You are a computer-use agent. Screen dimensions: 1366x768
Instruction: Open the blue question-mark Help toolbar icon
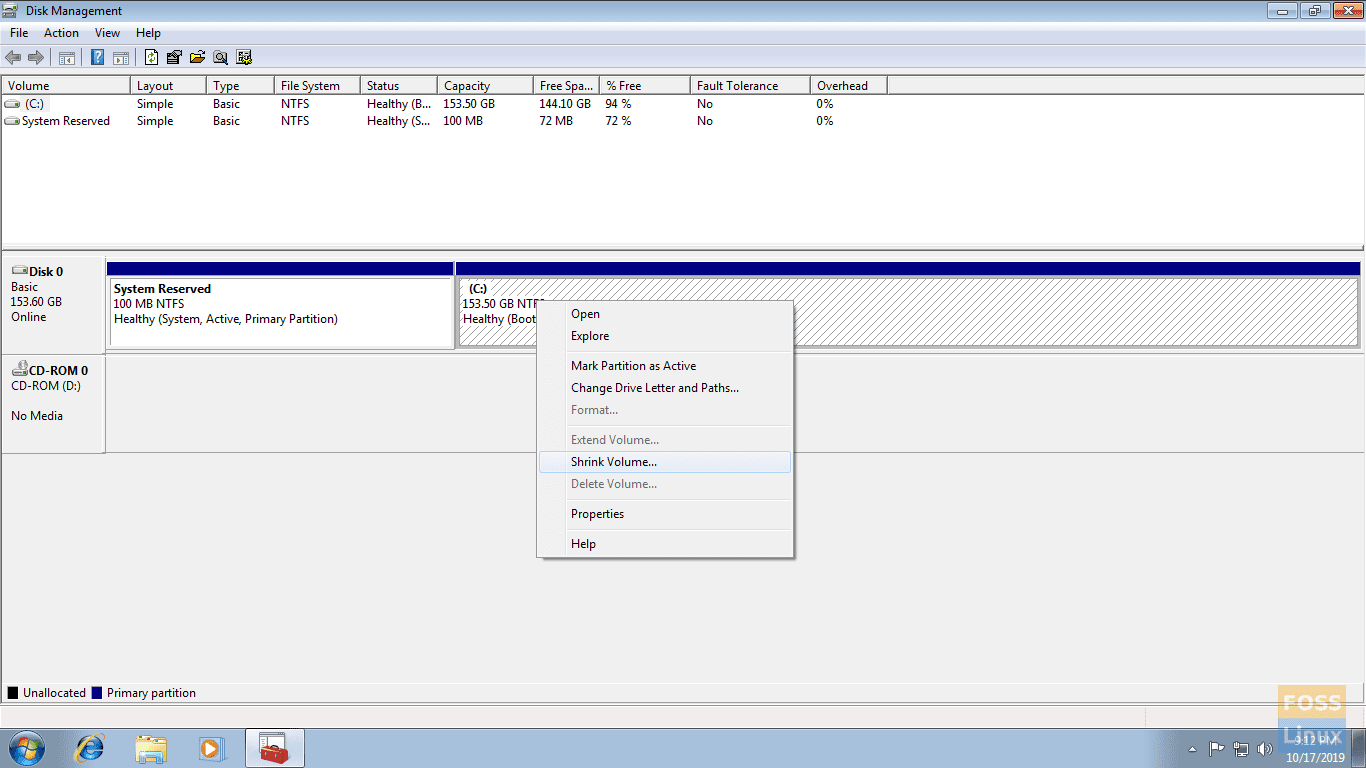click(x=97, y=57)
